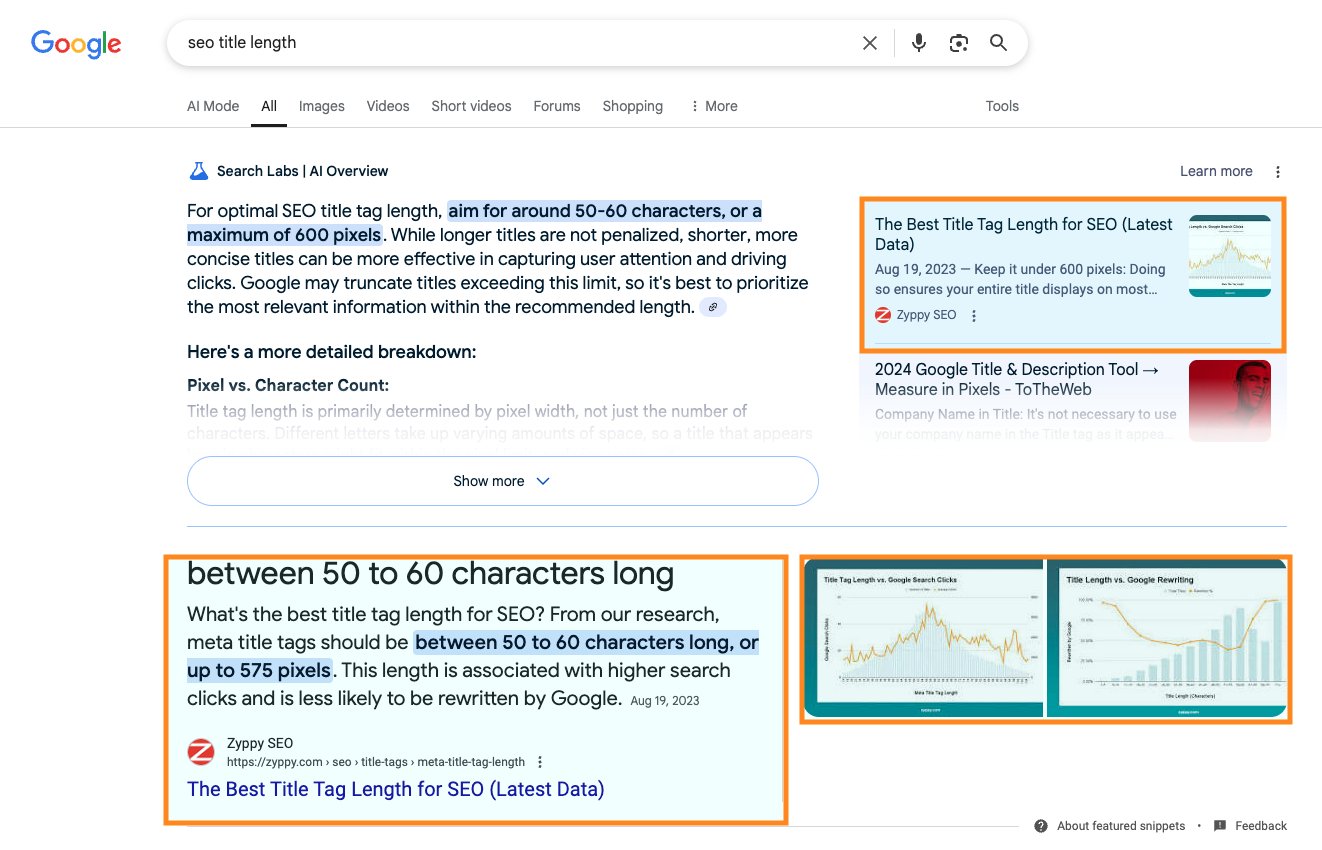
Task: Switch to Images tab
Action: coord(322,106)
